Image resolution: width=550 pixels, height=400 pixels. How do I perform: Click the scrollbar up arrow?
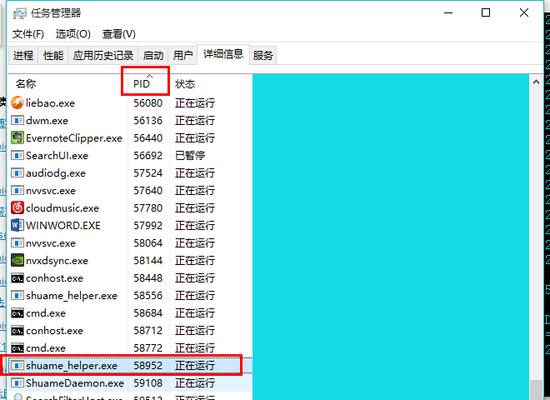[536, 82]
